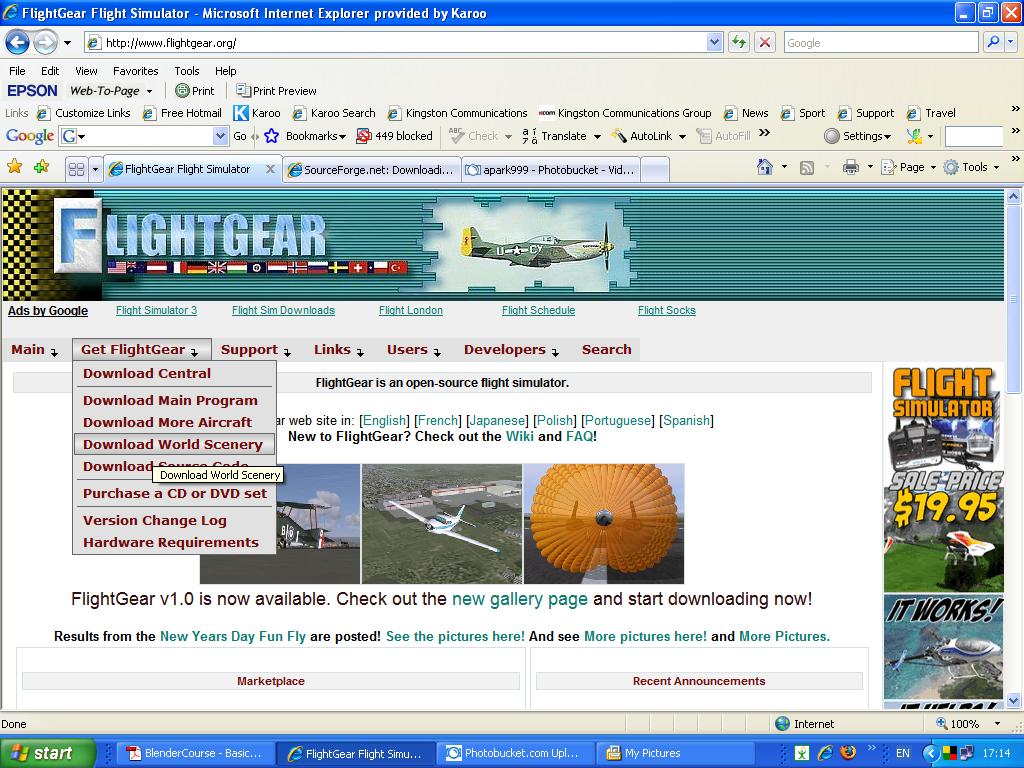Open the search provider dropdown arrow

click(1010, 42)
